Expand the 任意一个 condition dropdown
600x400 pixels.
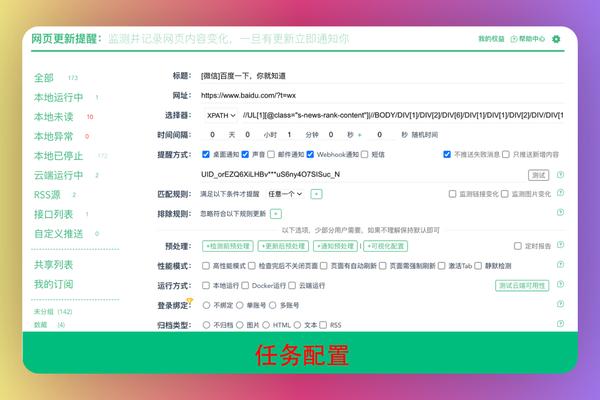point(285,194)
